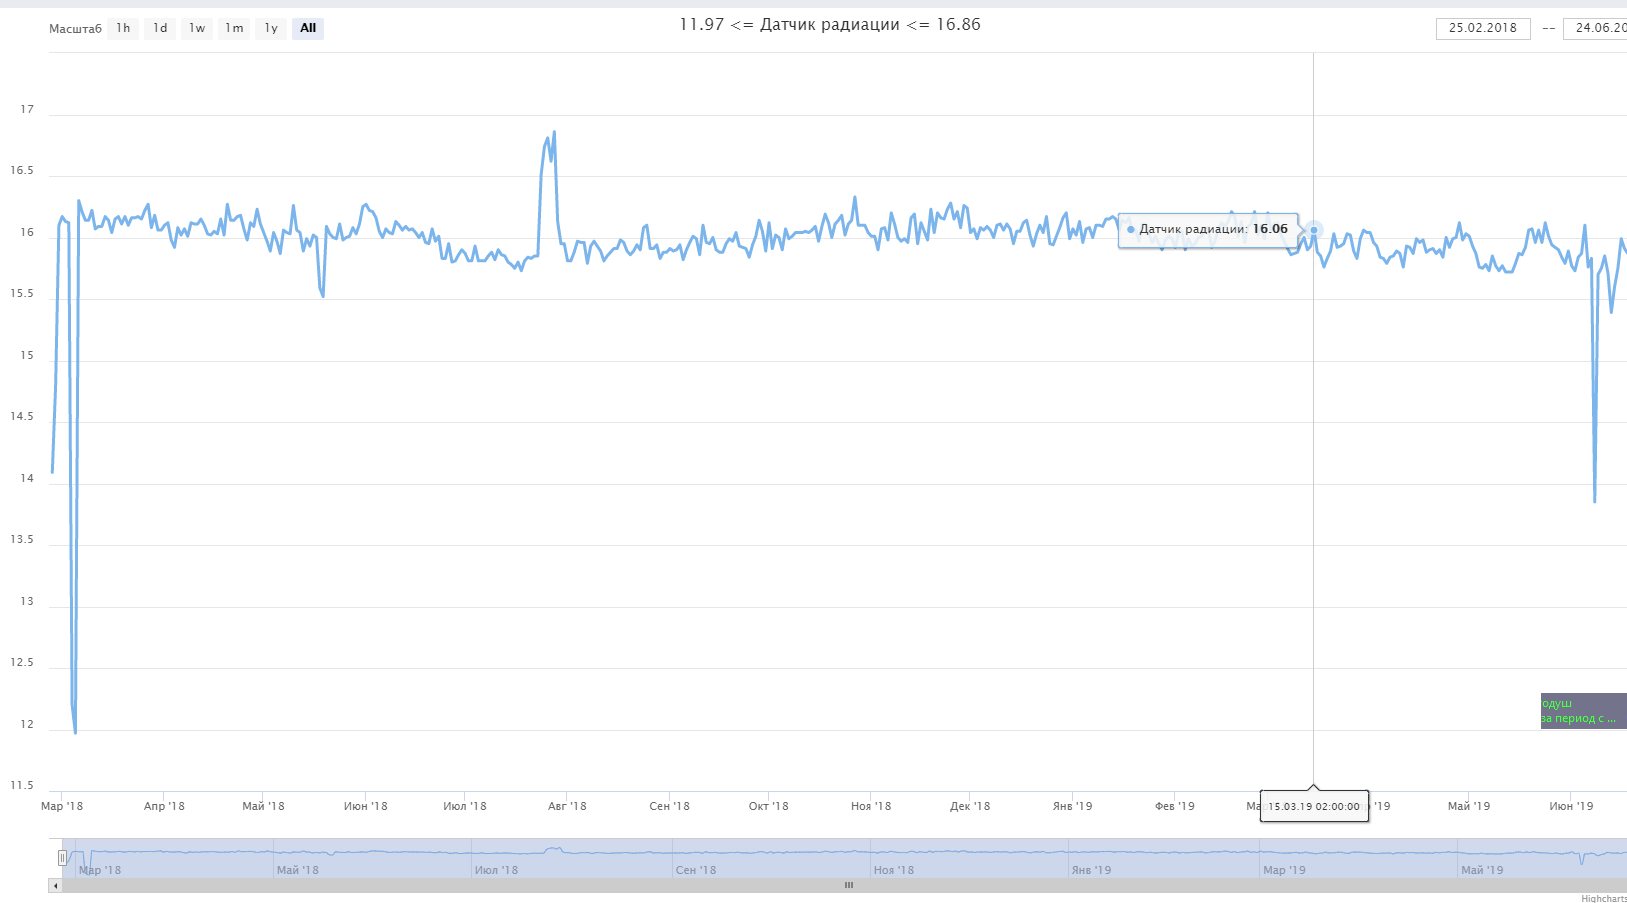Screen dimensions: 1627x903
Task: Set chart scale to 1d
Action: (160, 28)
